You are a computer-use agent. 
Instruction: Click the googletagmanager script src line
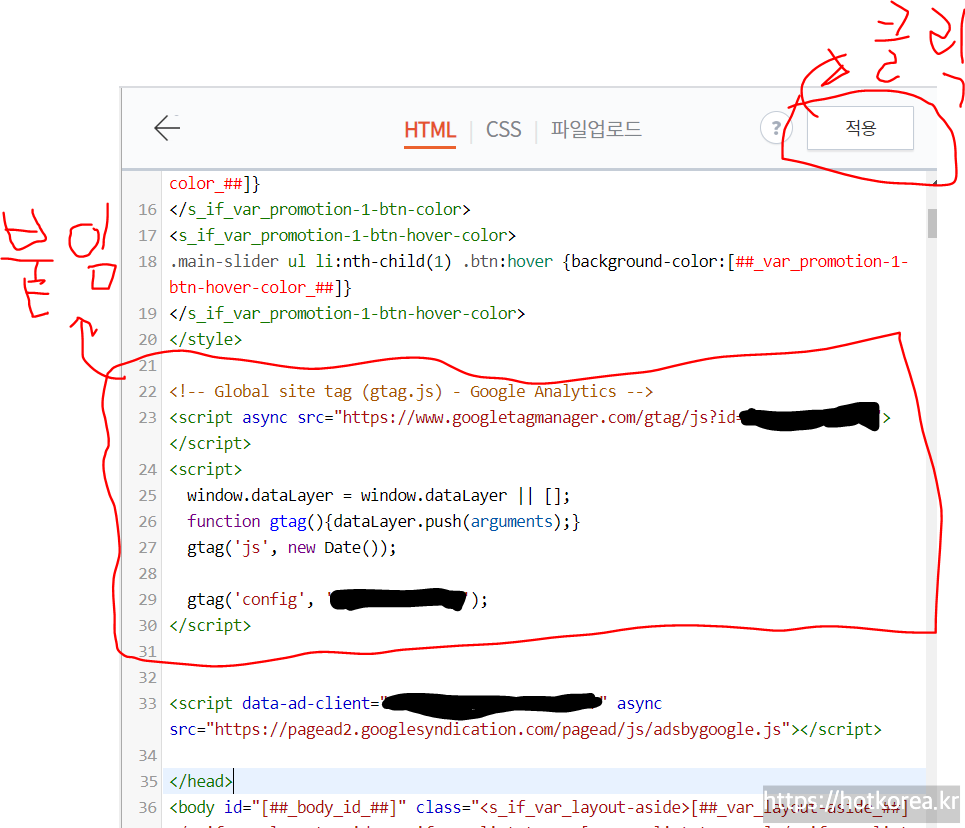click(530, 417)
